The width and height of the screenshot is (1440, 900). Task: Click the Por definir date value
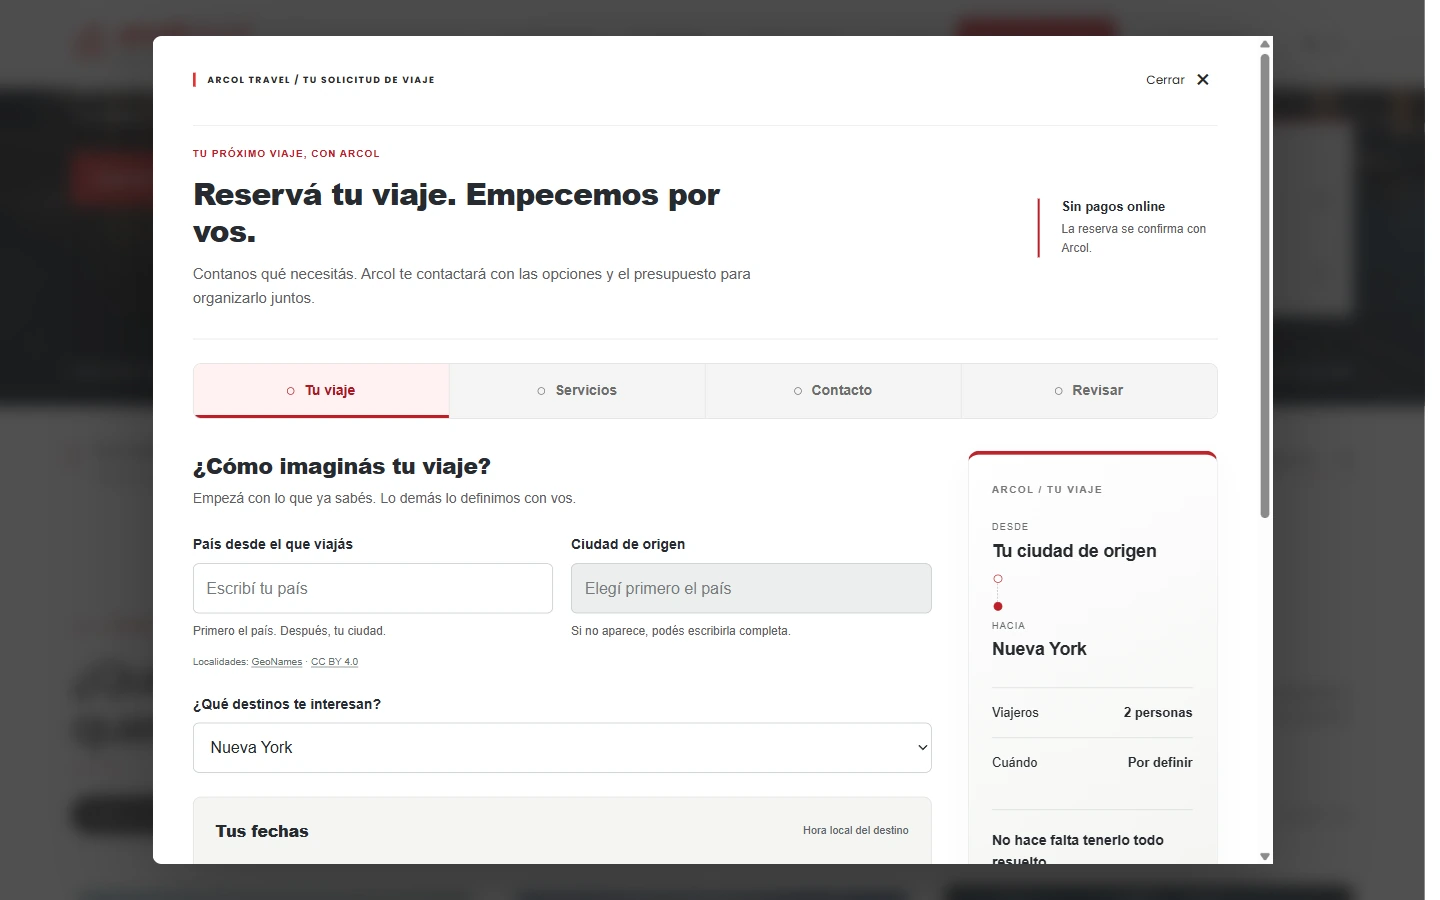[x=1160, y=763]
